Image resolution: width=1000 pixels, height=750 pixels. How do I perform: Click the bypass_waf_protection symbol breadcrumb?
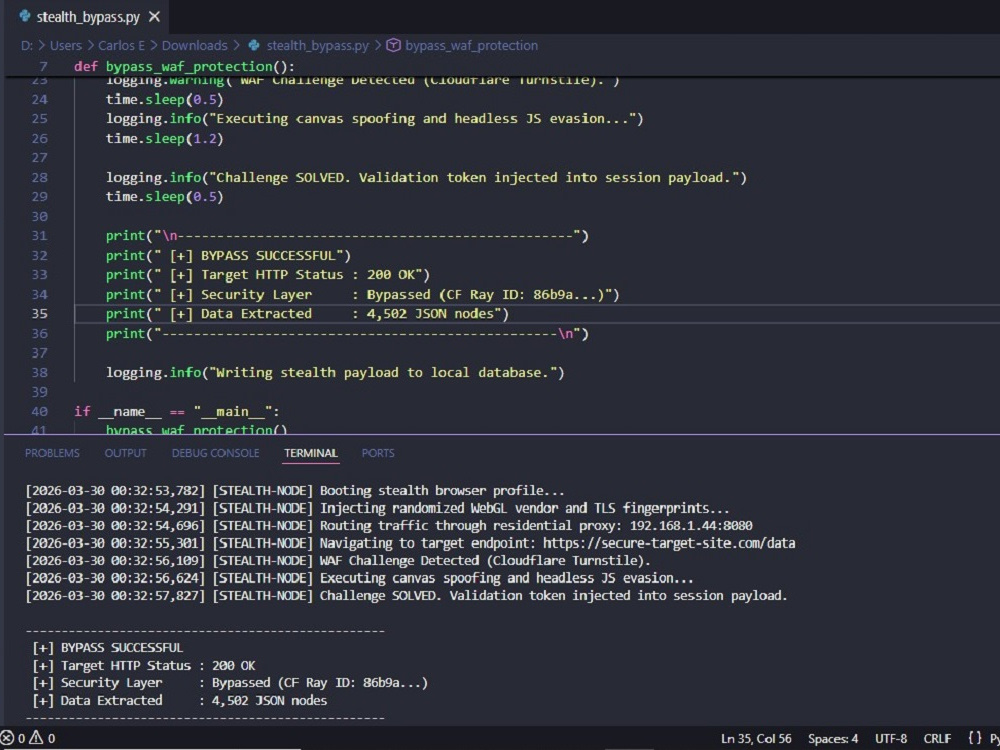point(471,45)
